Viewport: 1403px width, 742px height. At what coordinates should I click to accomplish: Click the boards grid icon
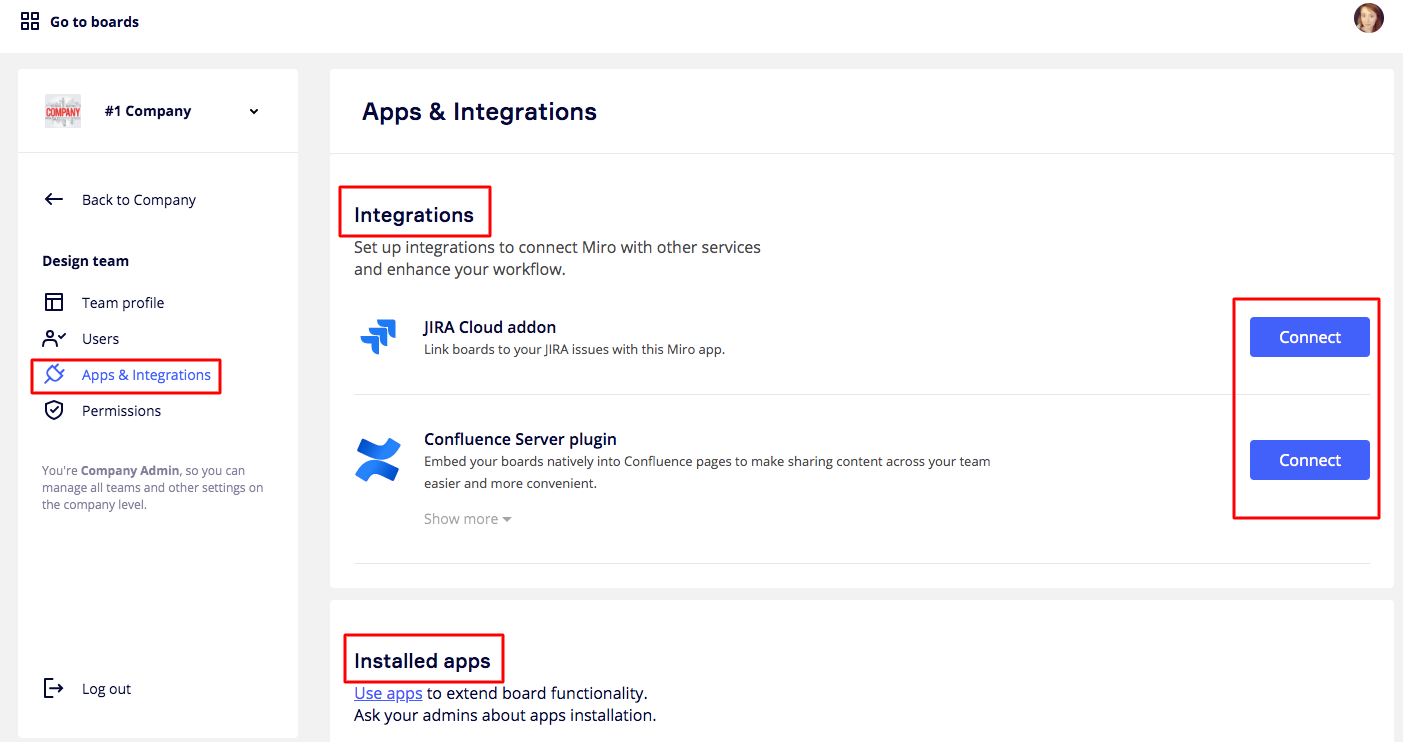[30, 21]
